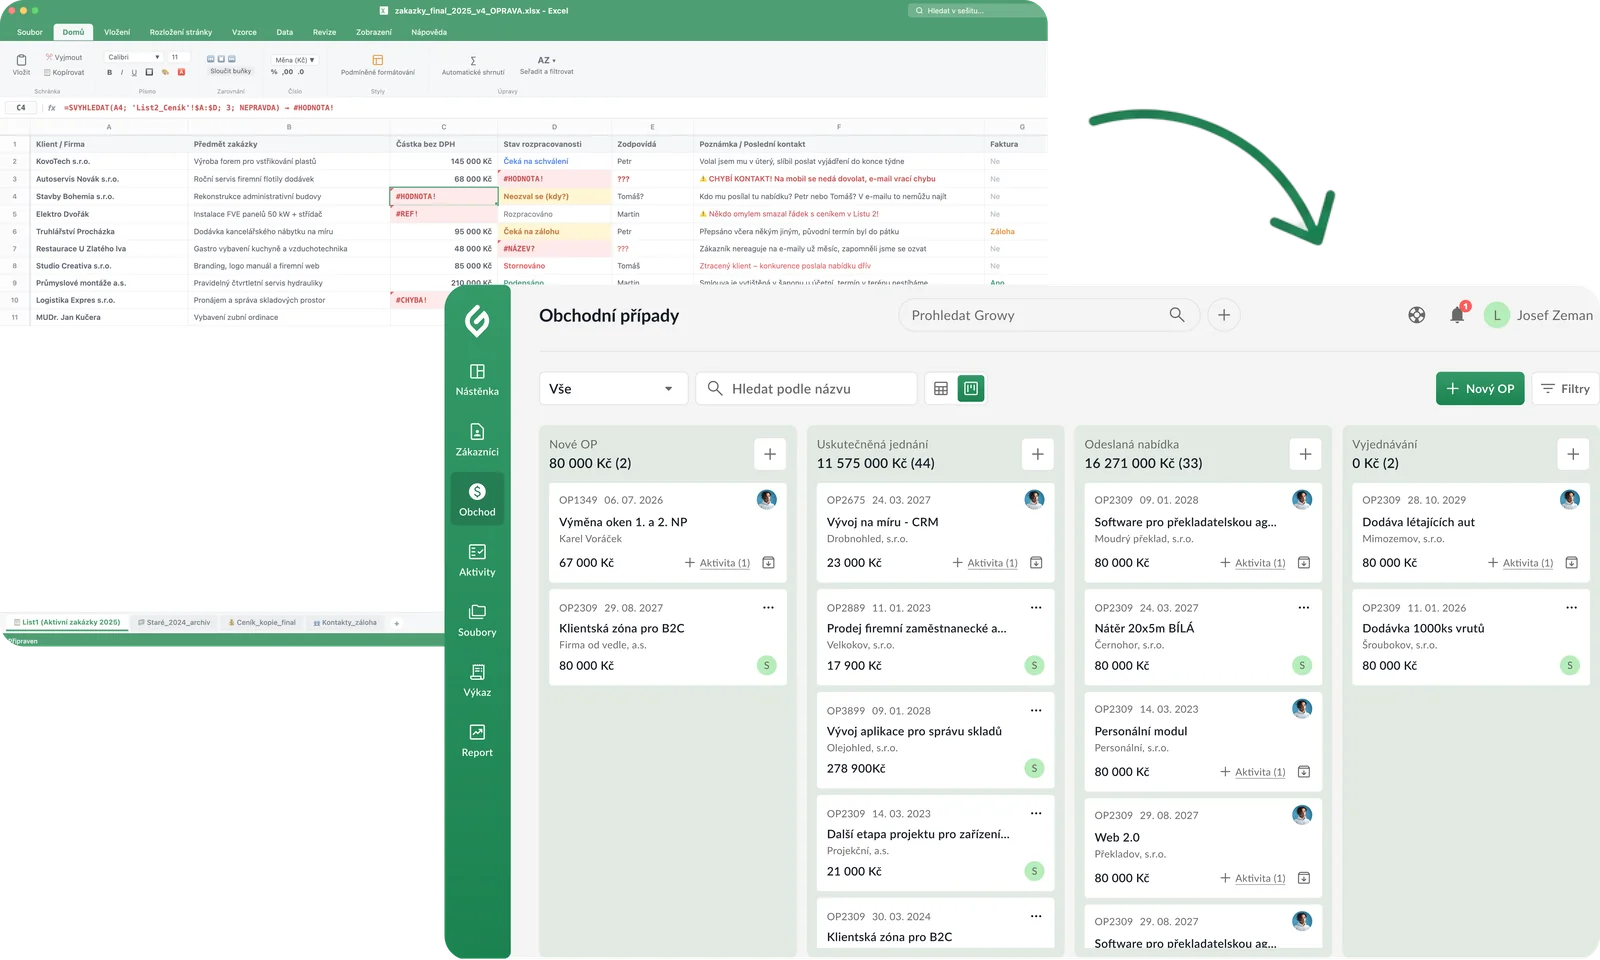Open Aktivity section in sidebar
The height and width of the screenshot is (960, 1600).
477,560
